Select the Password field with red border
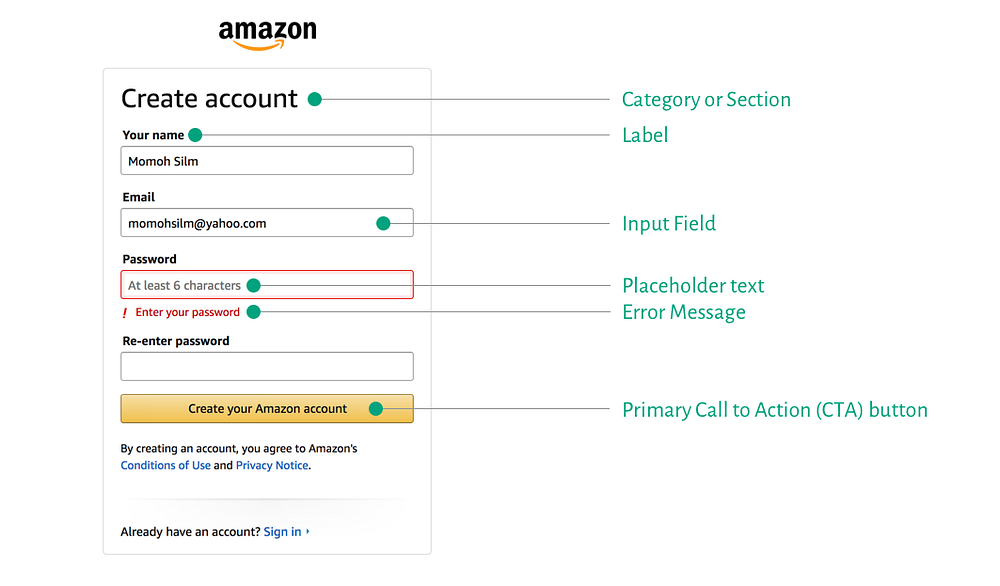The width and height of the screenshot is (1000, 586). (x=267, y=284)
